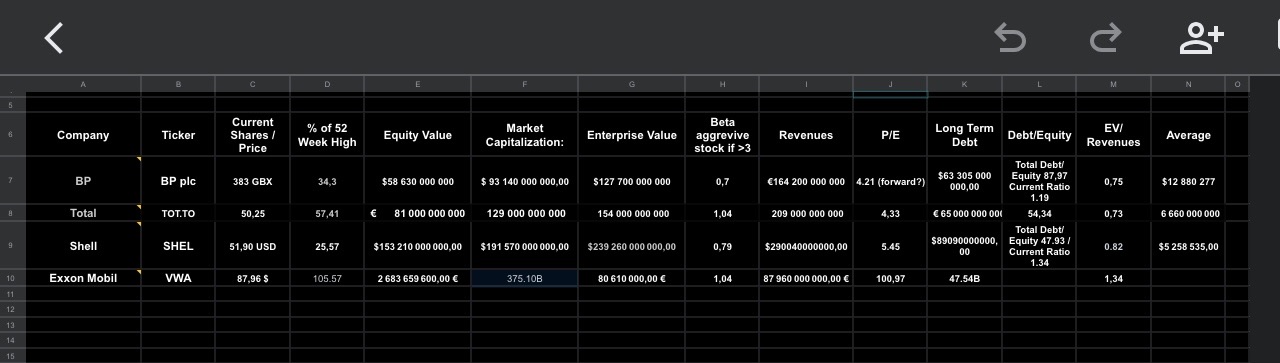Viewport: 1280px width, 363px height.
Task: Select row 7 header
Action: click(x=12, y=181)
